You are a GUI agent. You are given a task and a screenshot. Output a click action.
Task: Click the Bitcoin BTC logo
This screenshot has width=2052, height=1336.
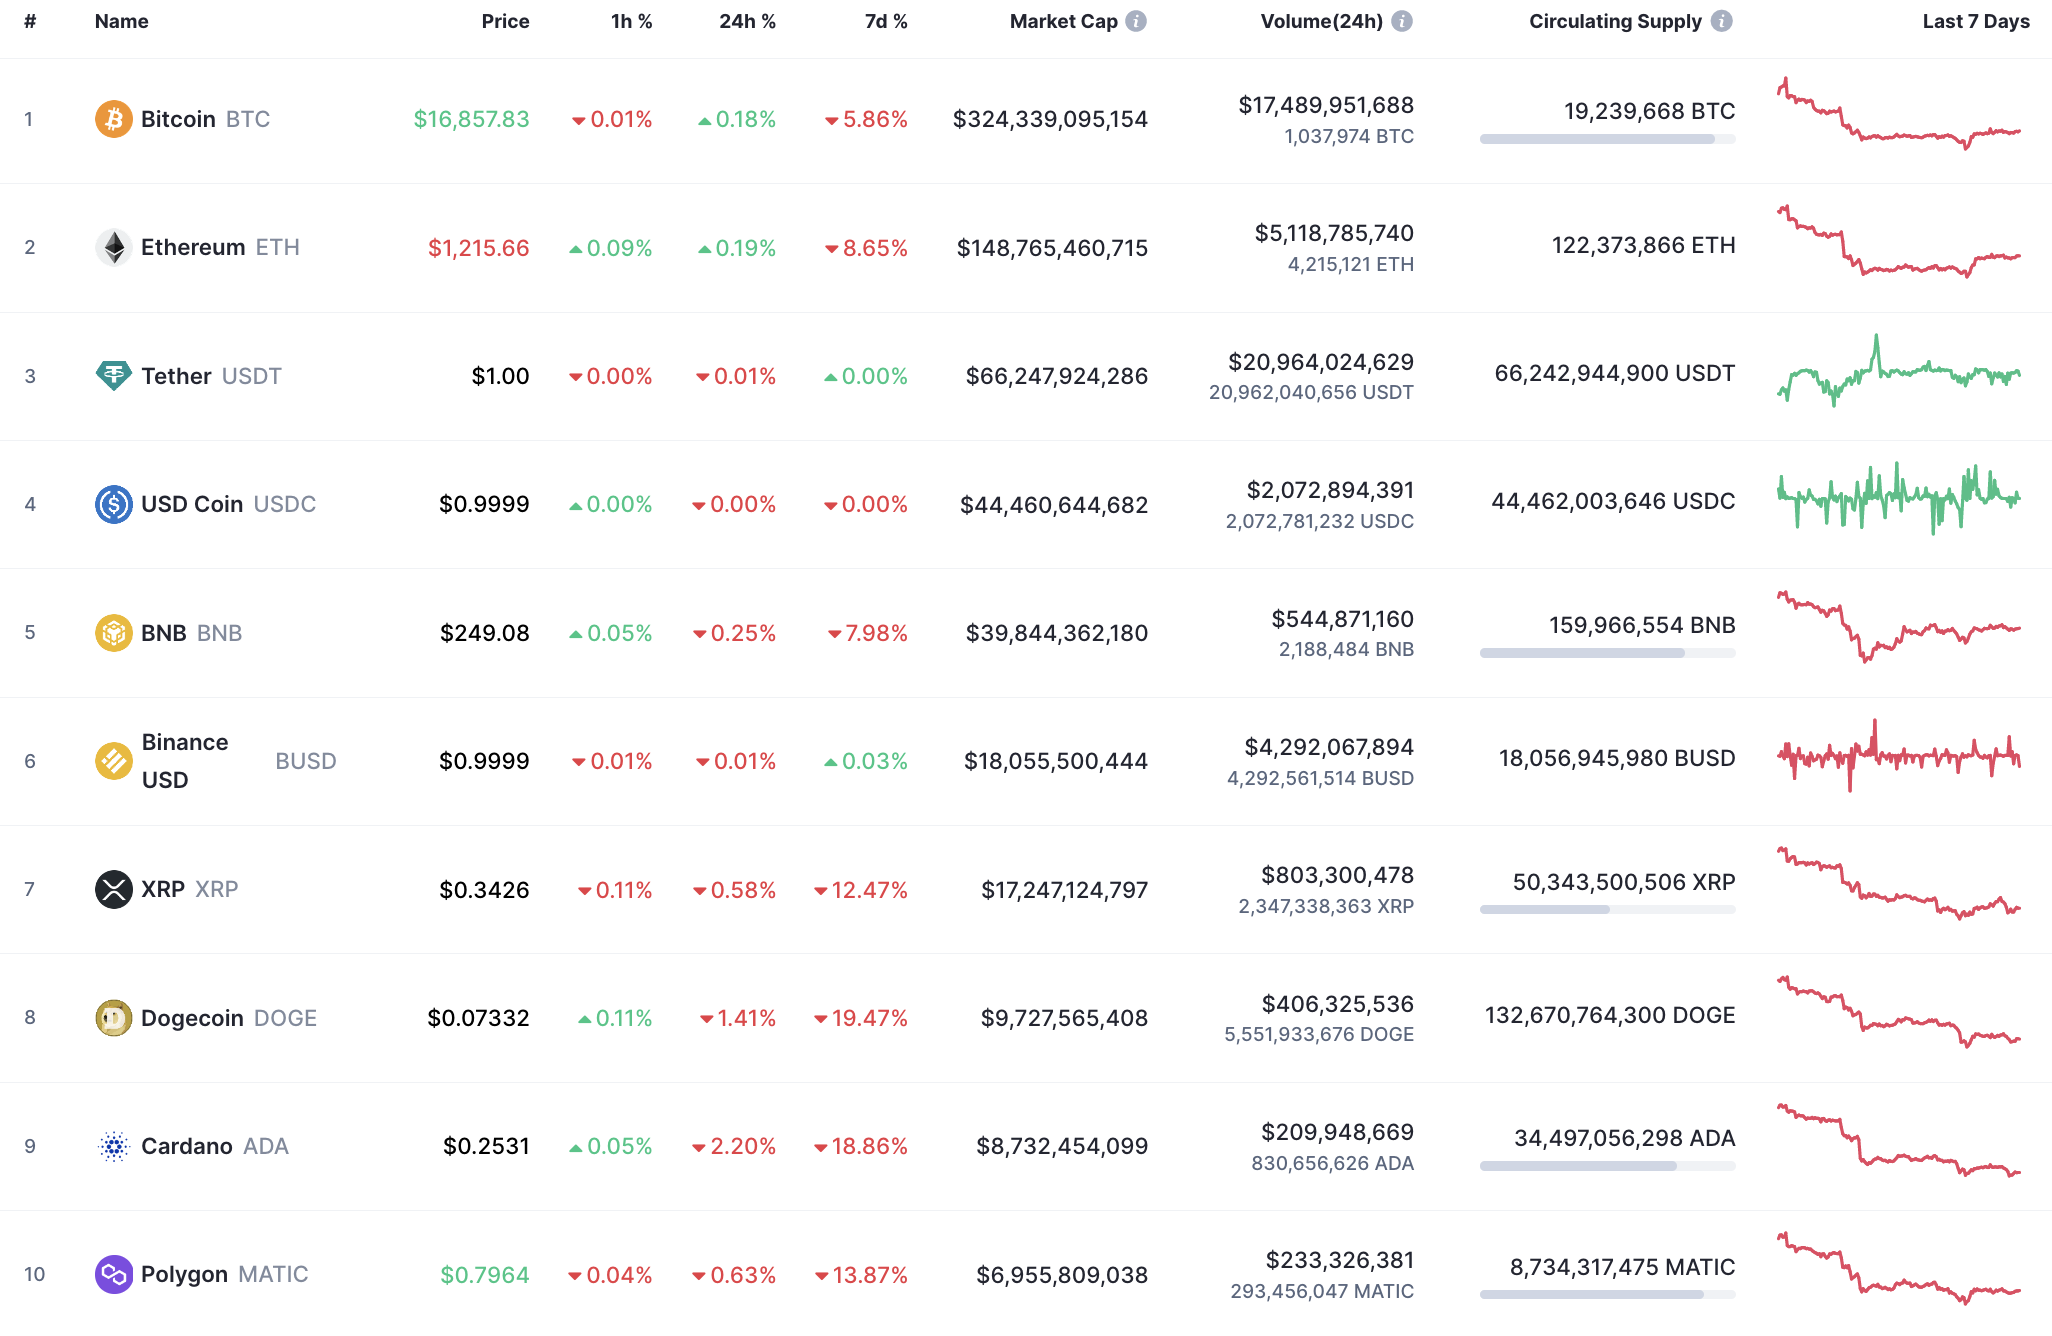(x=114, y=118)
